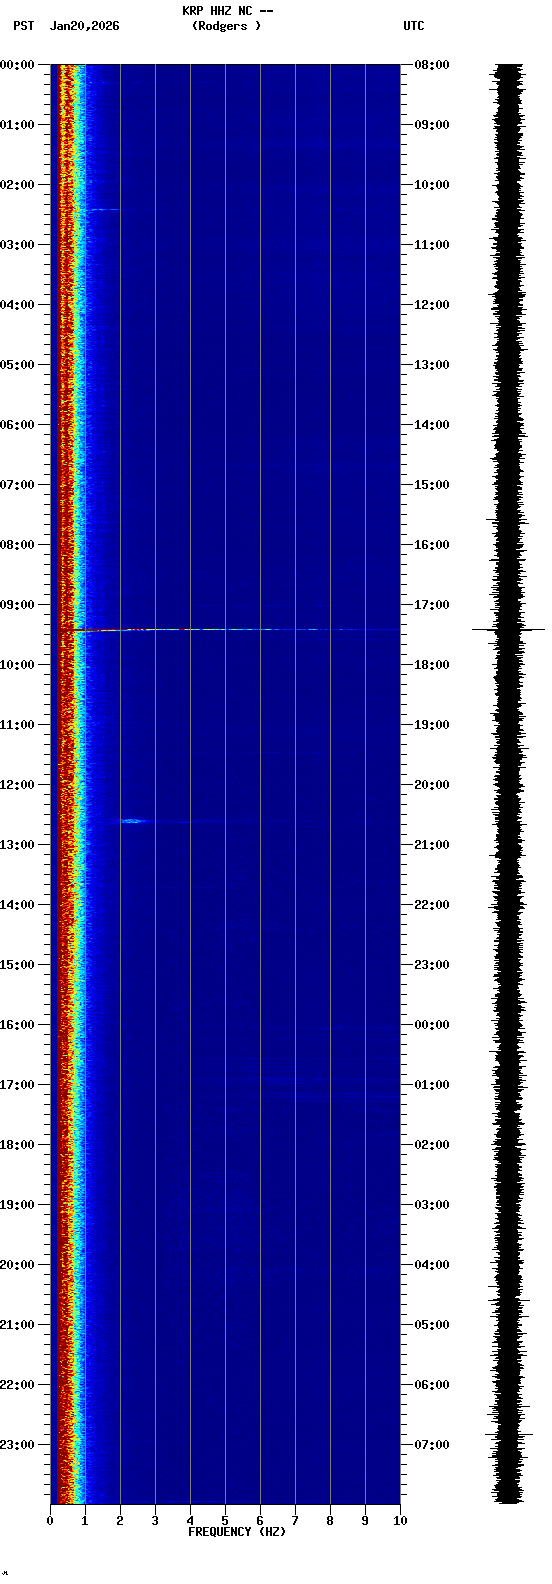Click the 11:00 UTC time label
Viewport: 552px width, 1584px height.
click(x=432, y=245)
